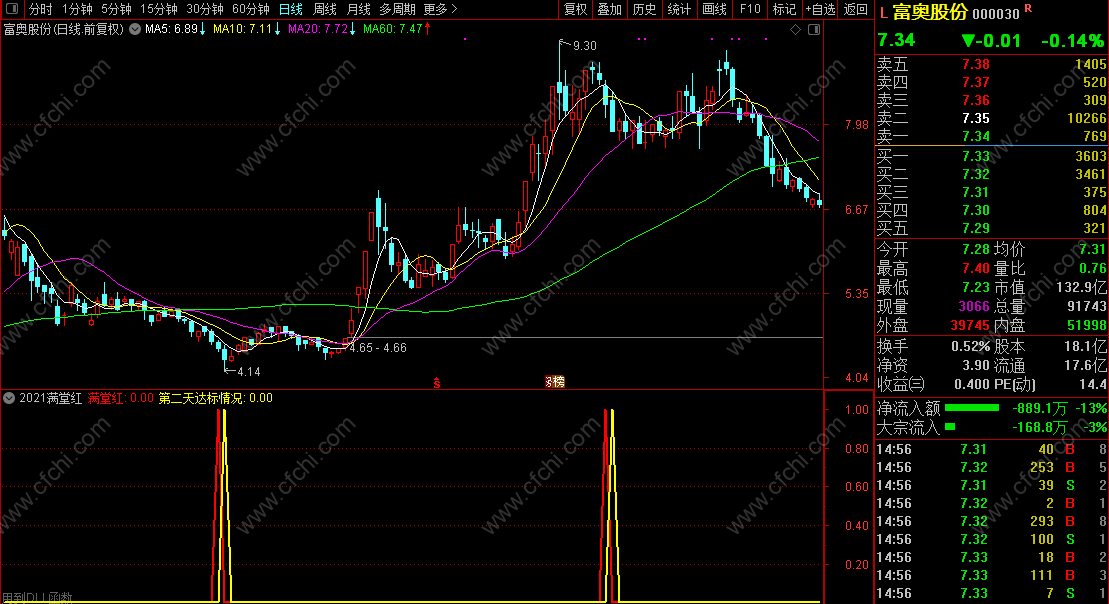Click the 叠加 overlay button
The image size is (1109, 604).
pos(610,9)
